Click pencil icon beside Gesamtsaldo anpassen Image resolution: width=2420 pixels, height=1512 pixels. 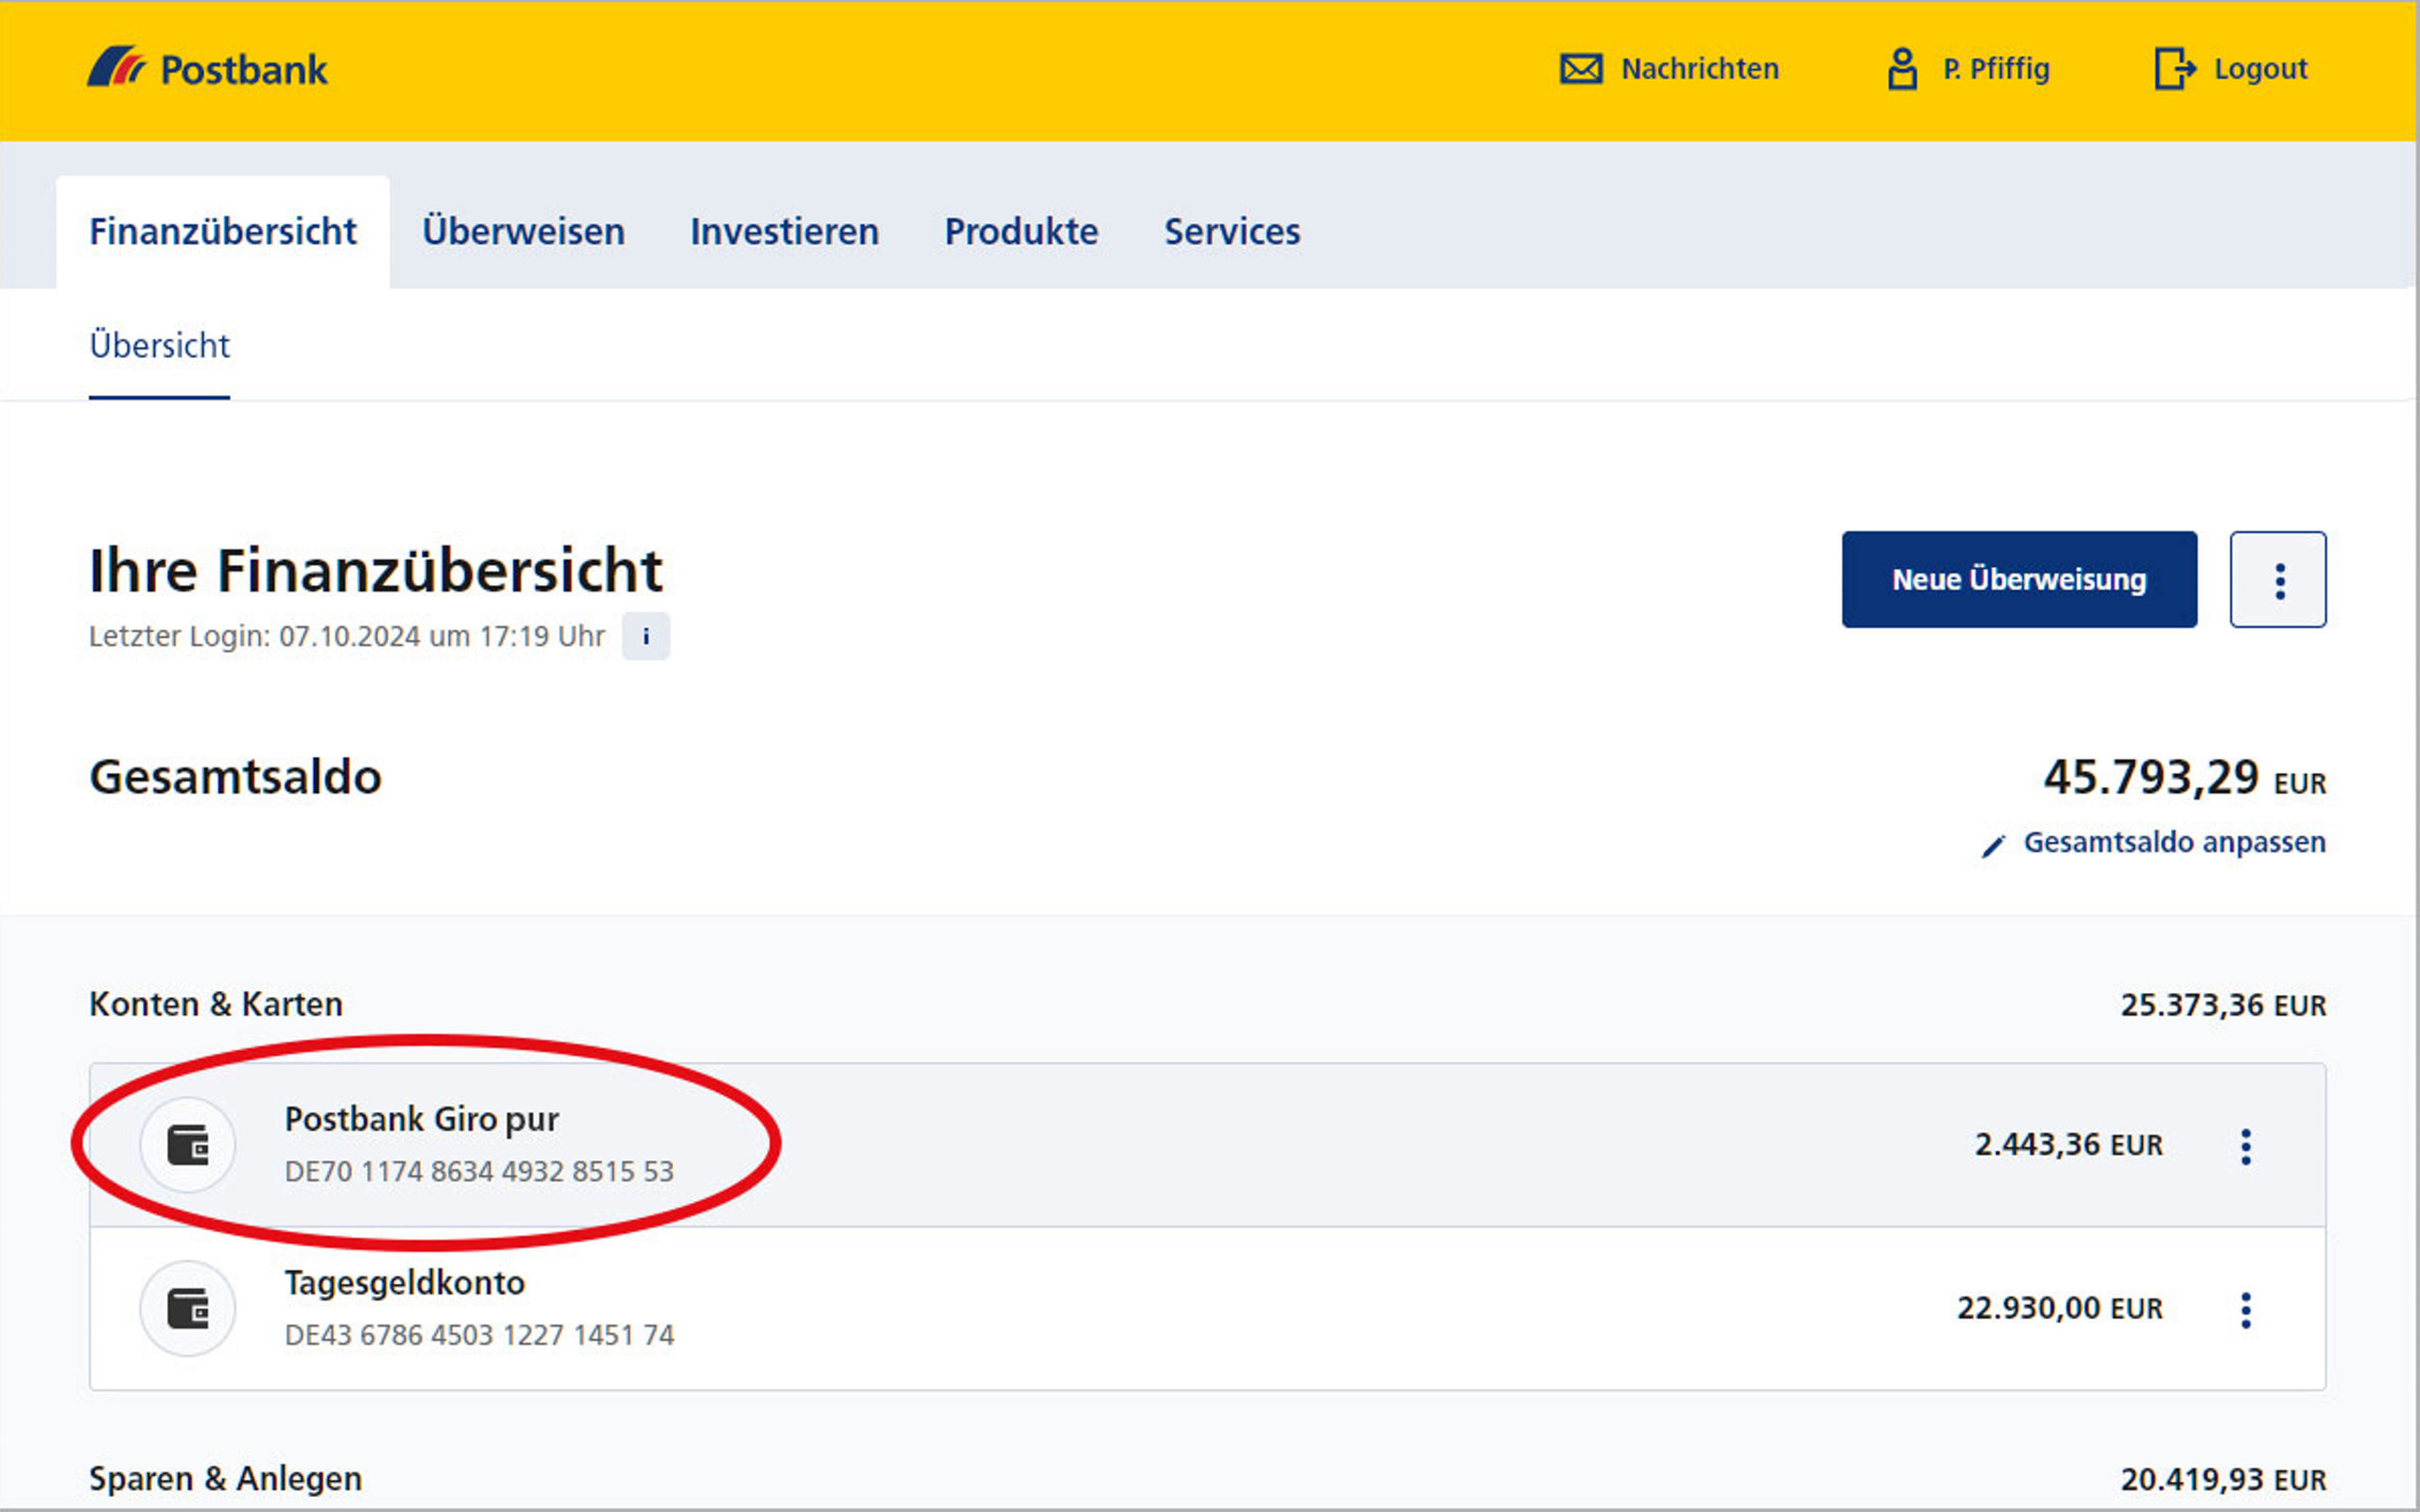[x=1993, y=845]
